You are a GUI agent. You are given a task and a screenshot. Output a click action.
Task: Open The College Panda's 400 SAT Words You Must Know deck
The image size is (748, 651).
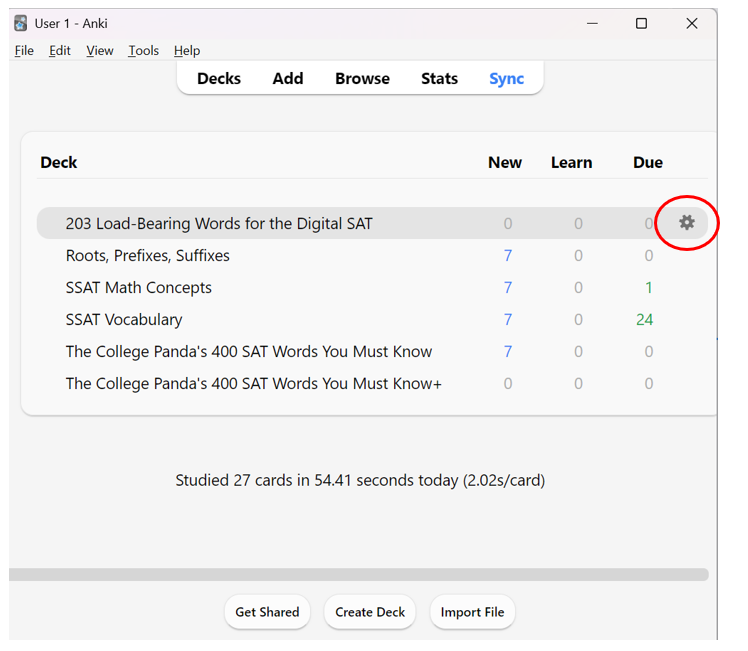pyautogui.click(x=249, y=351)
